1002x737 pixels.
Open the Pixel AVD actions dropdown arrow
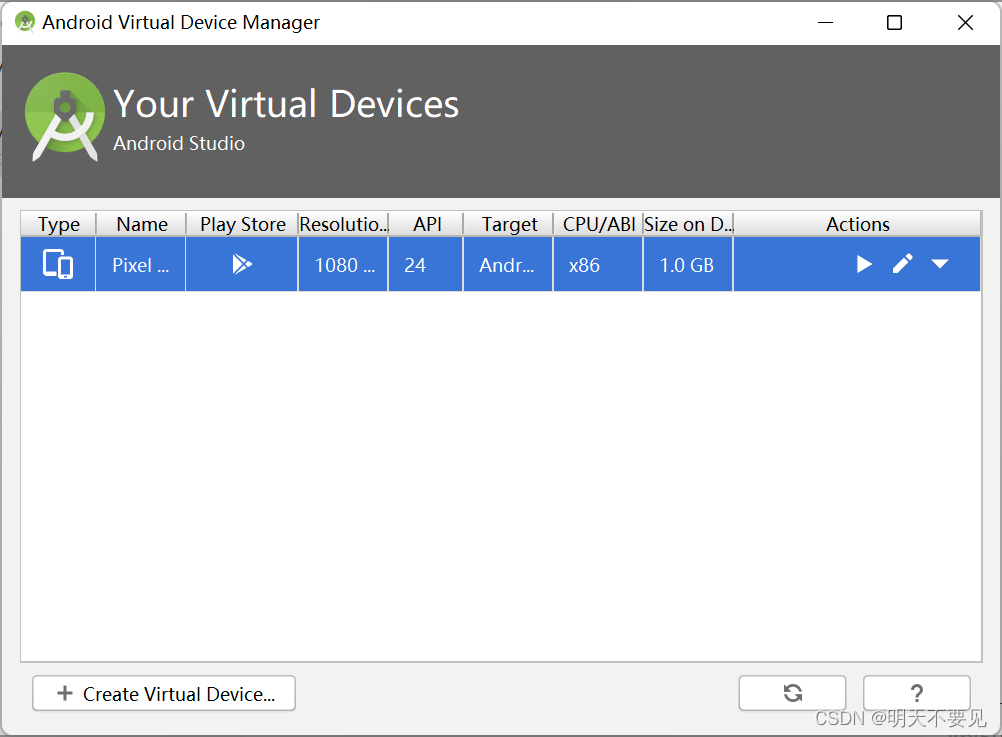coord(939,264)
